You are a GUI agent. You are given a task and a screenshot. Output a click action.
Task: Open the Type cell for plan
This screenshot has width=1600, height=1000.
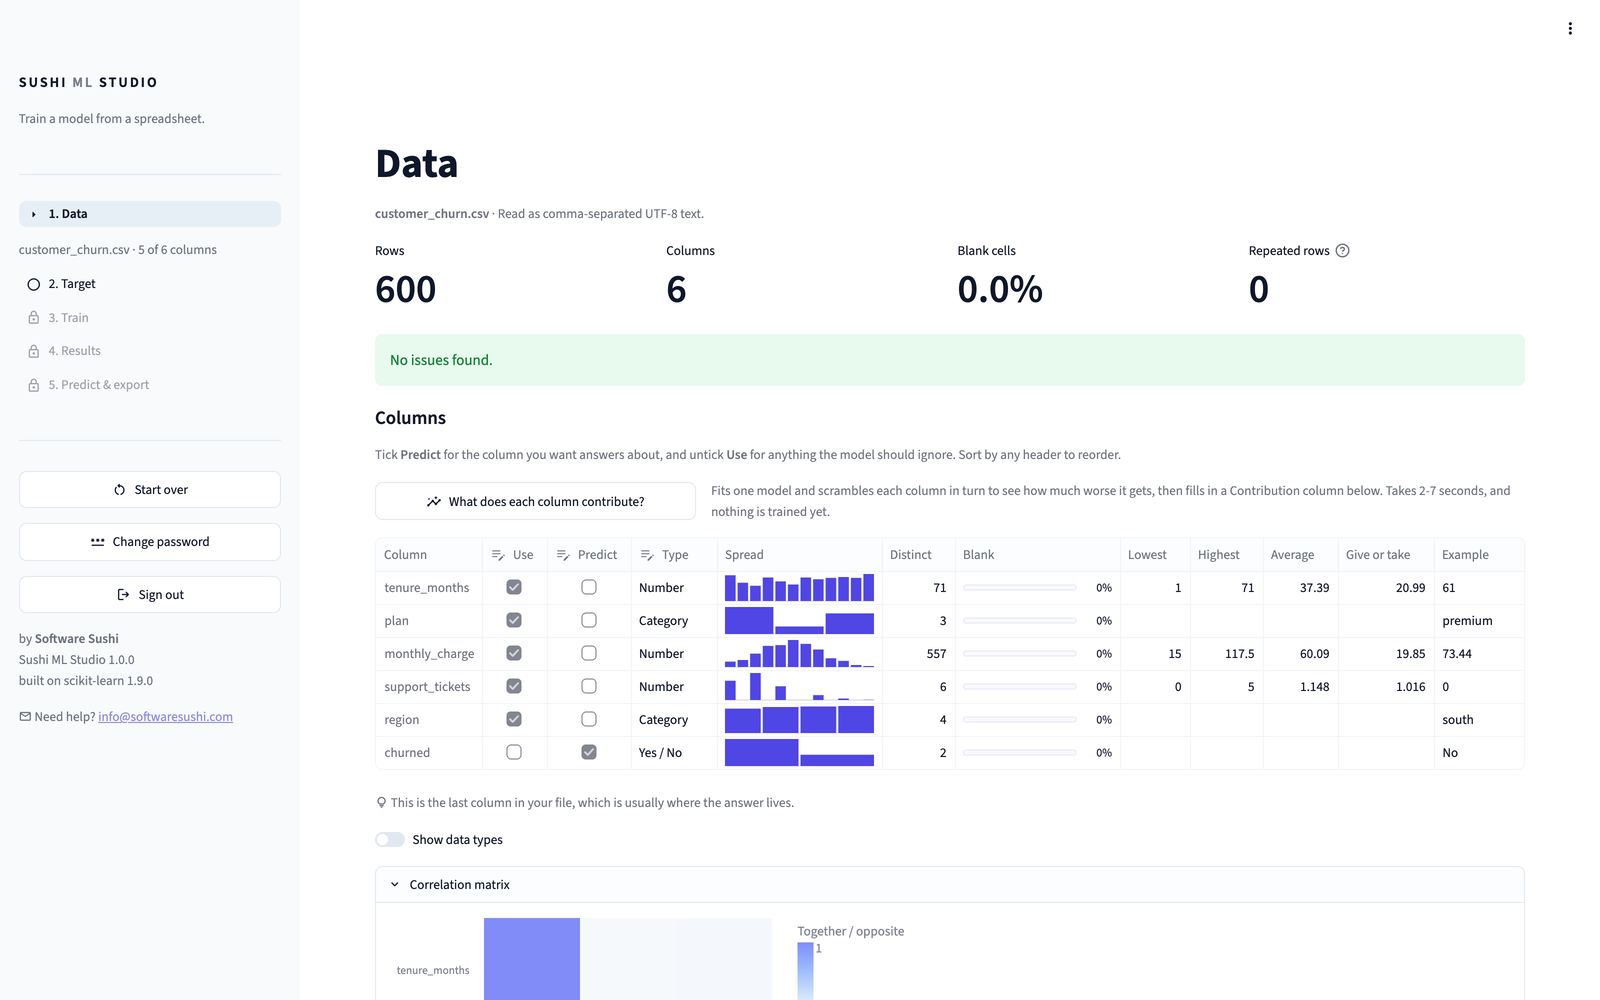click(x=675, y=621)
